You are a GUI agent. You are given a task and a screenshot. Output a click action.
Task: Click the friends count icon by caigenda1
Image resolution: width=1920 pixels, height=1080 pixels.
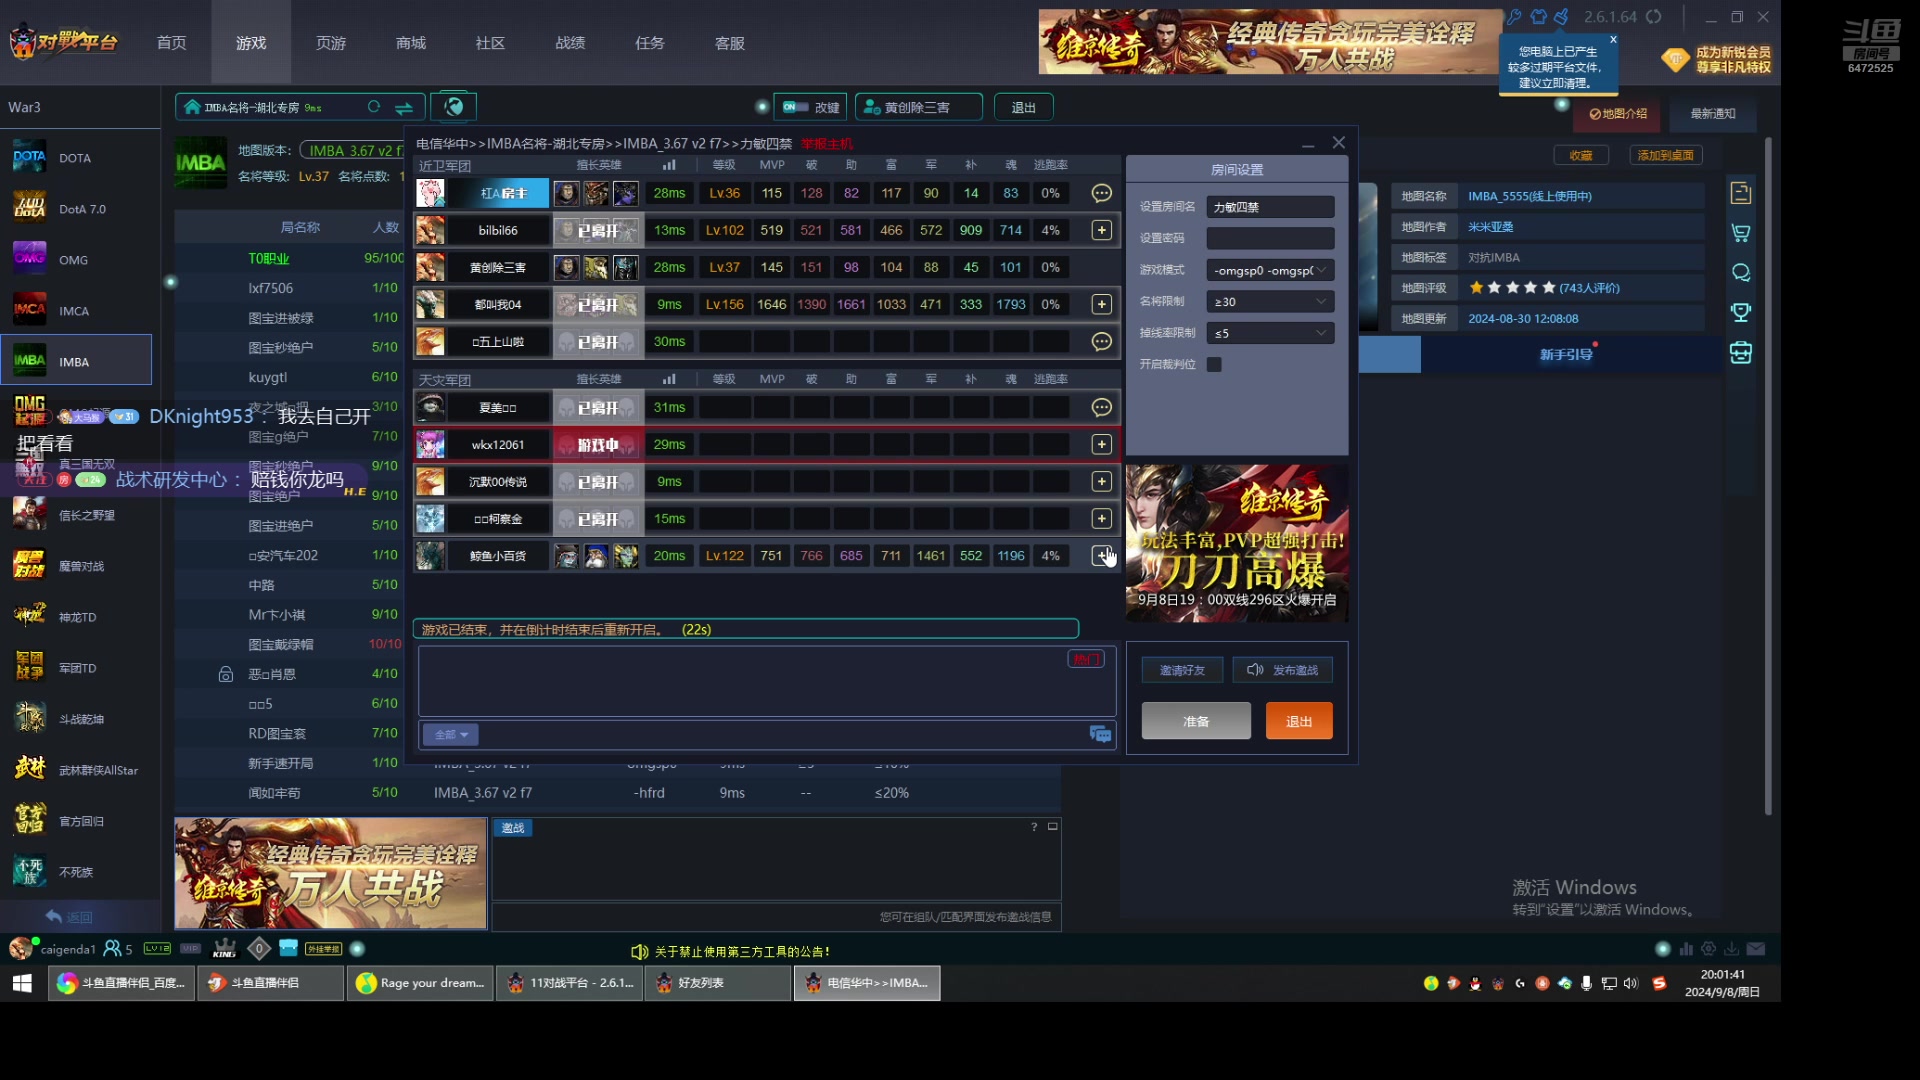113,948
